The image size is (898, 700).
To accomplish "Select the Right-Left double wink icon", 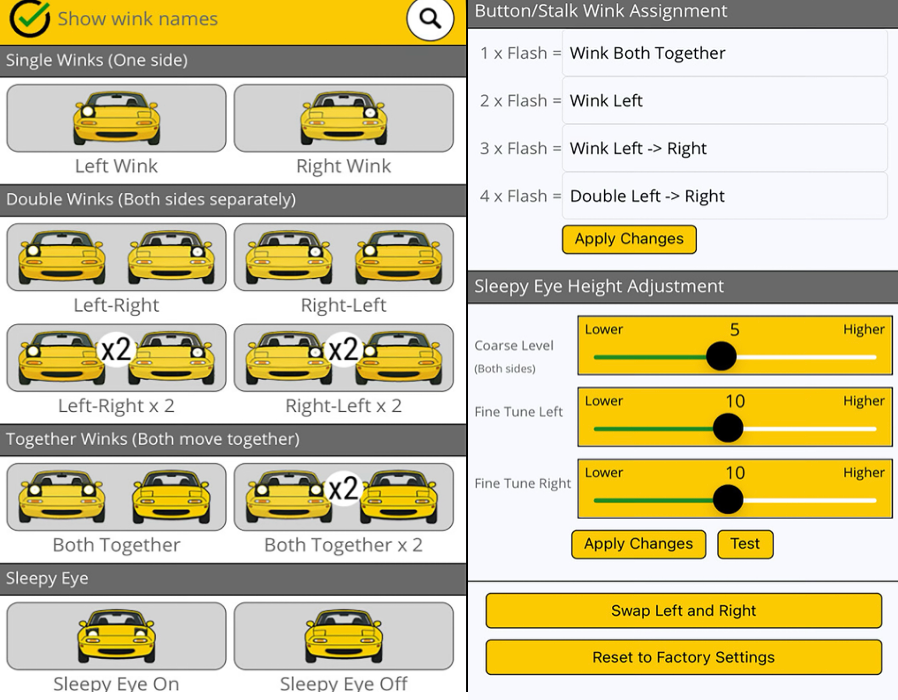I will (343, 257).
